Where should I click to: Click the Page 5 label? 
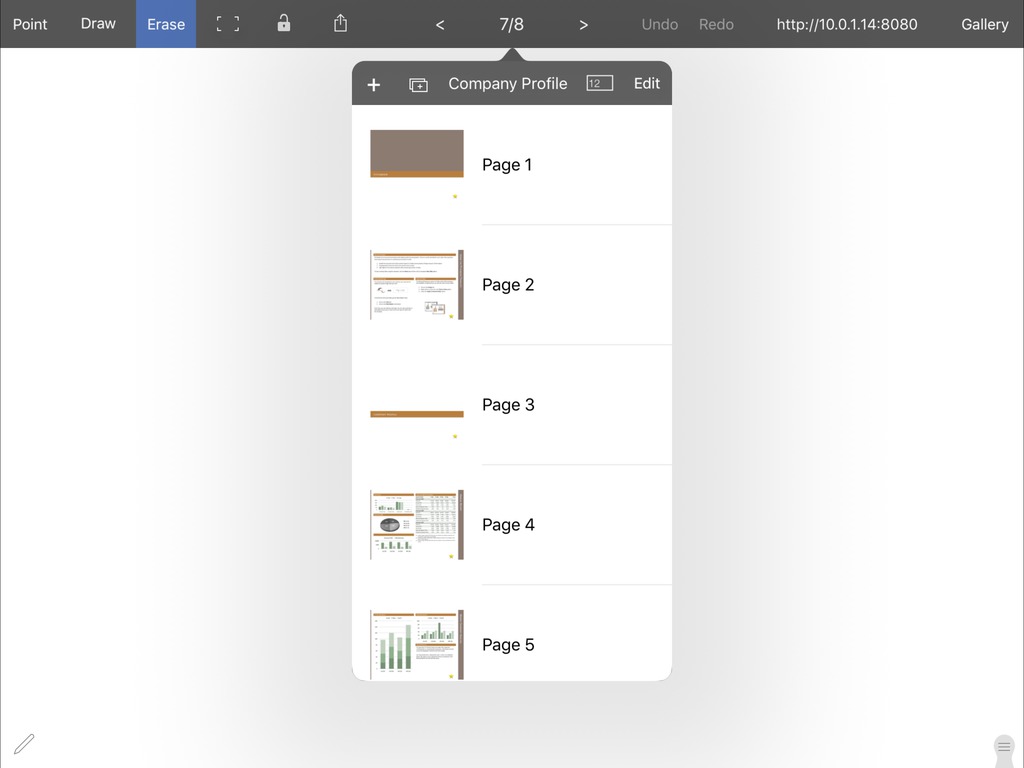click(508, 645)
